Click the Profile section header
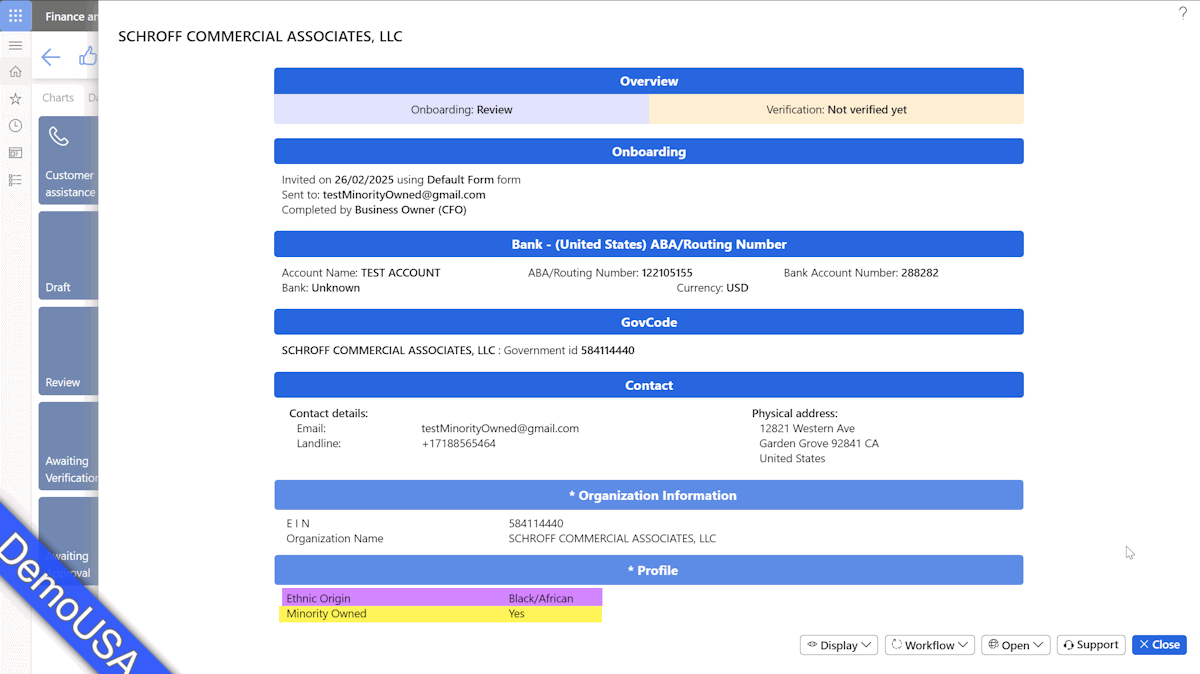This screenshot has width=1200, height=674. (x=649, y=570)
